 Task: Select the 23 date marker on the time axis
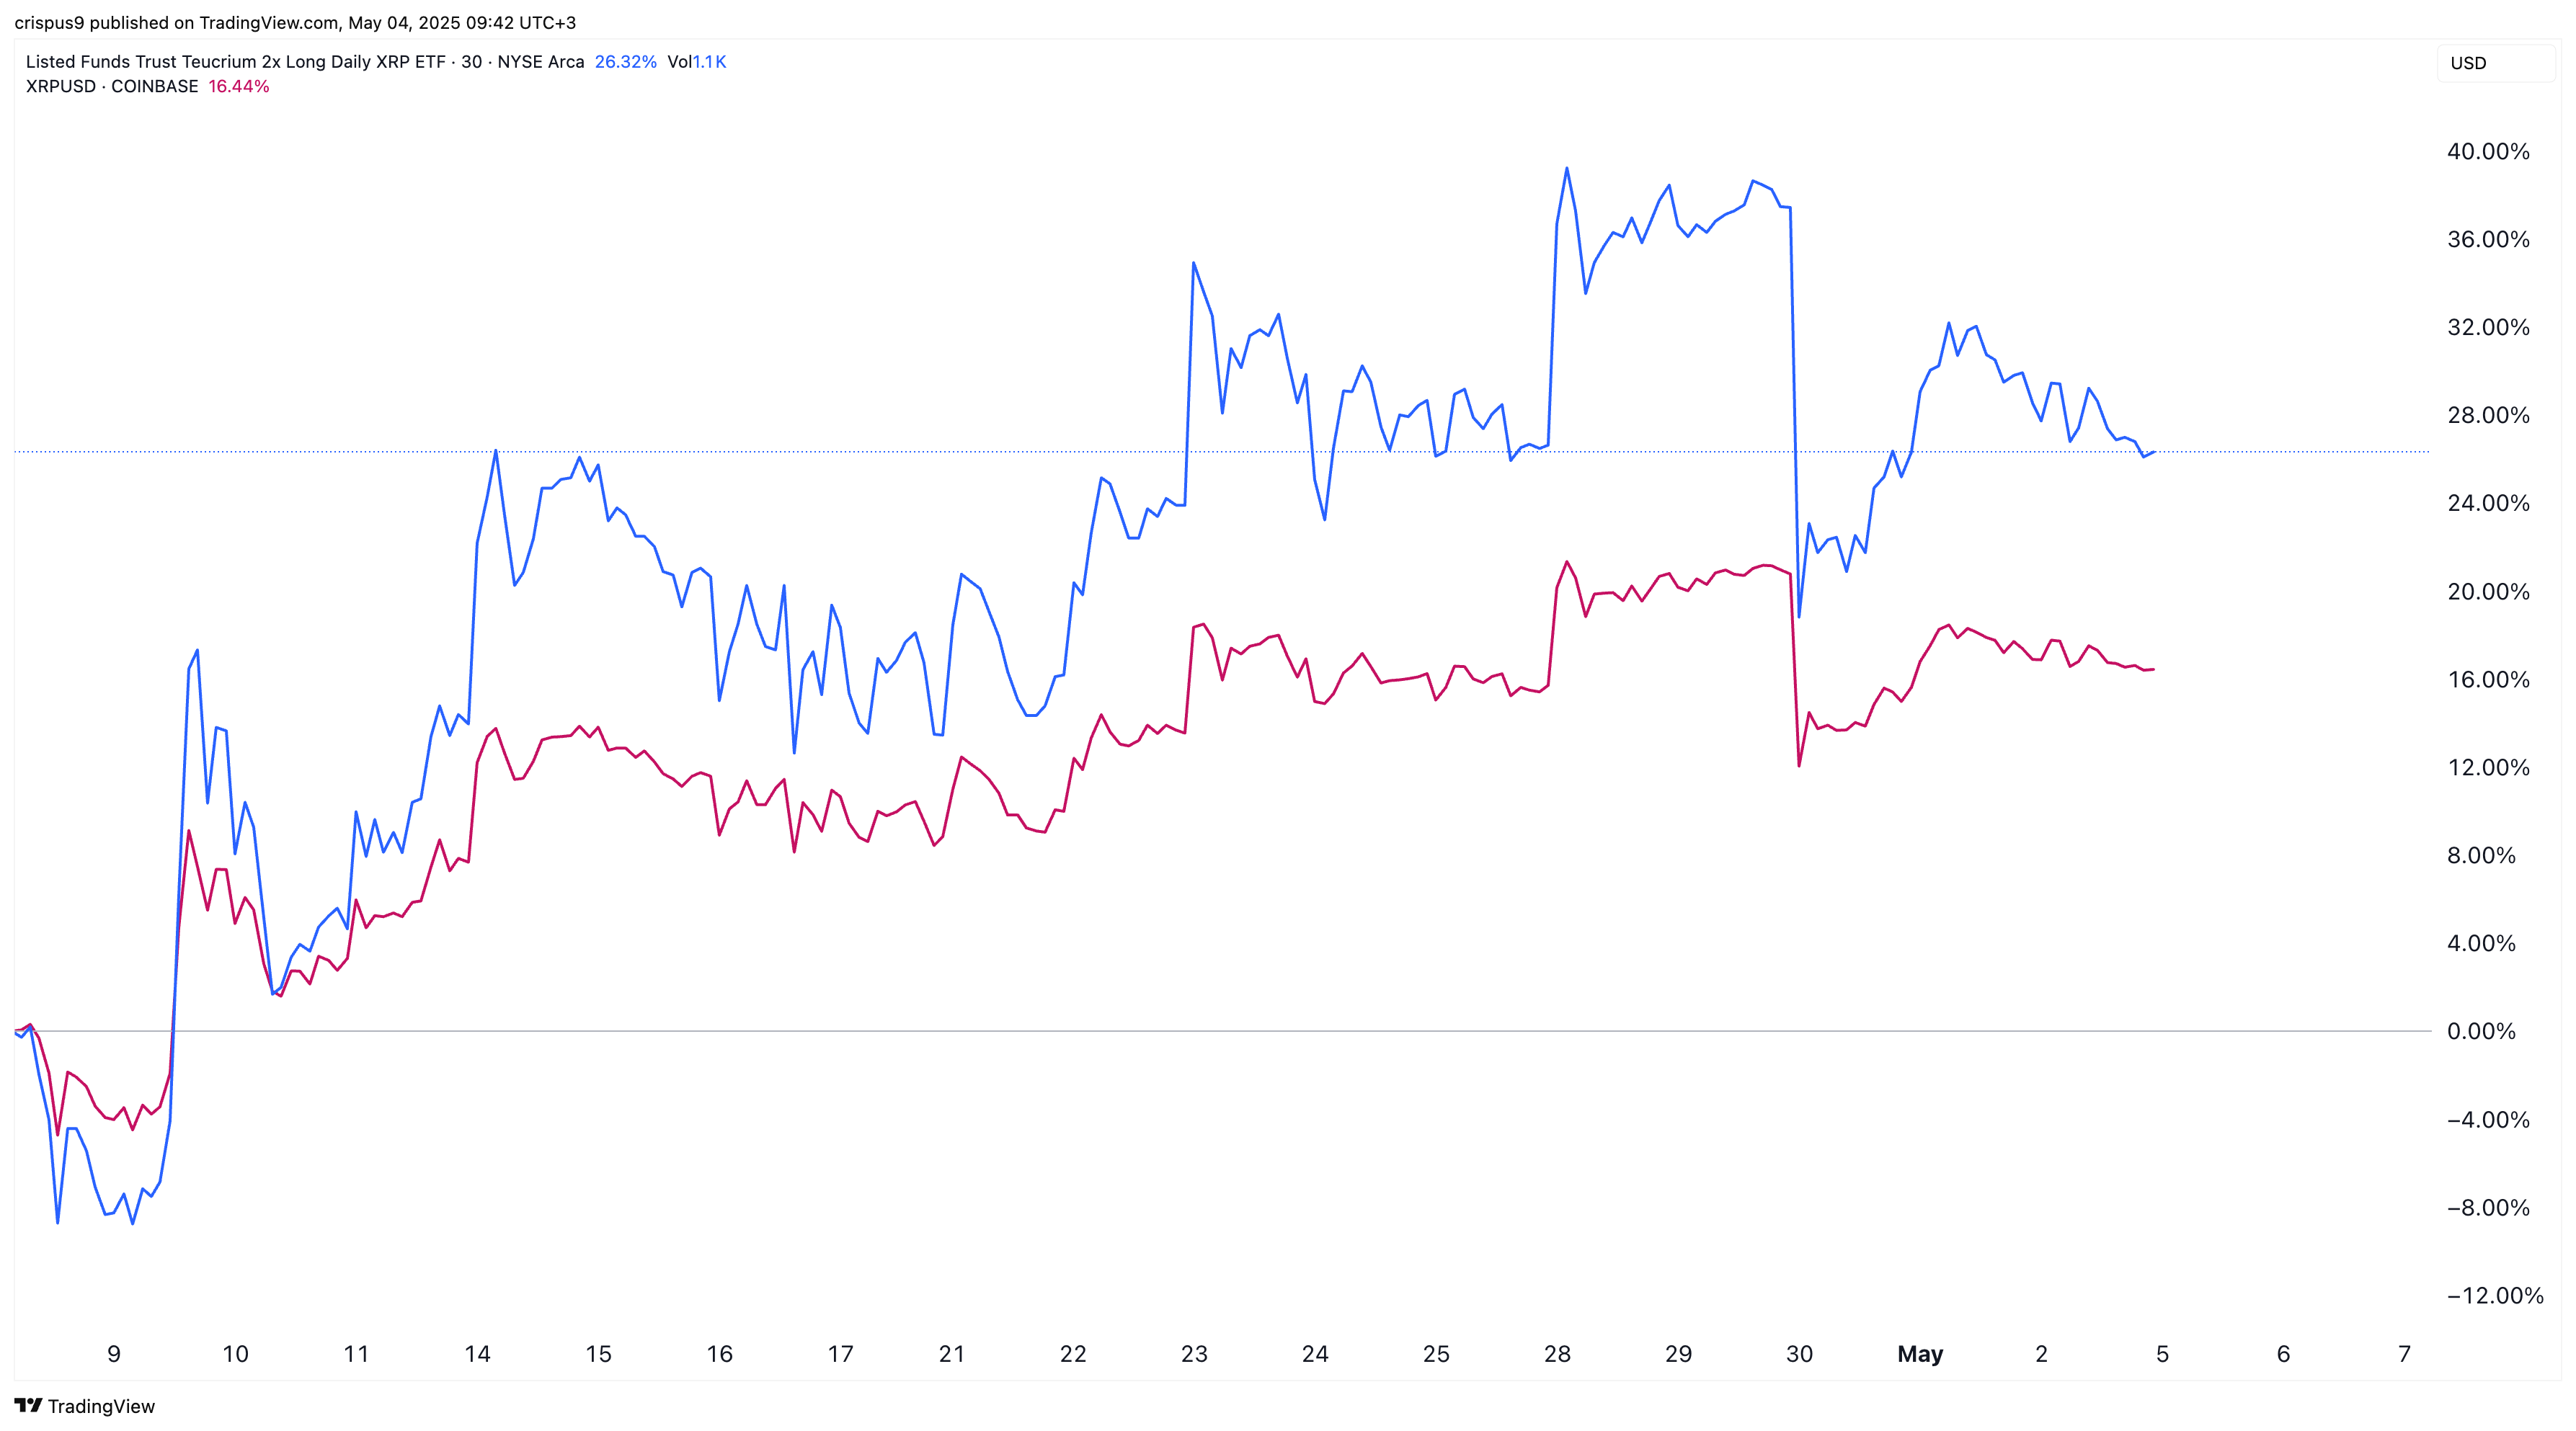click(1194, 1354)
